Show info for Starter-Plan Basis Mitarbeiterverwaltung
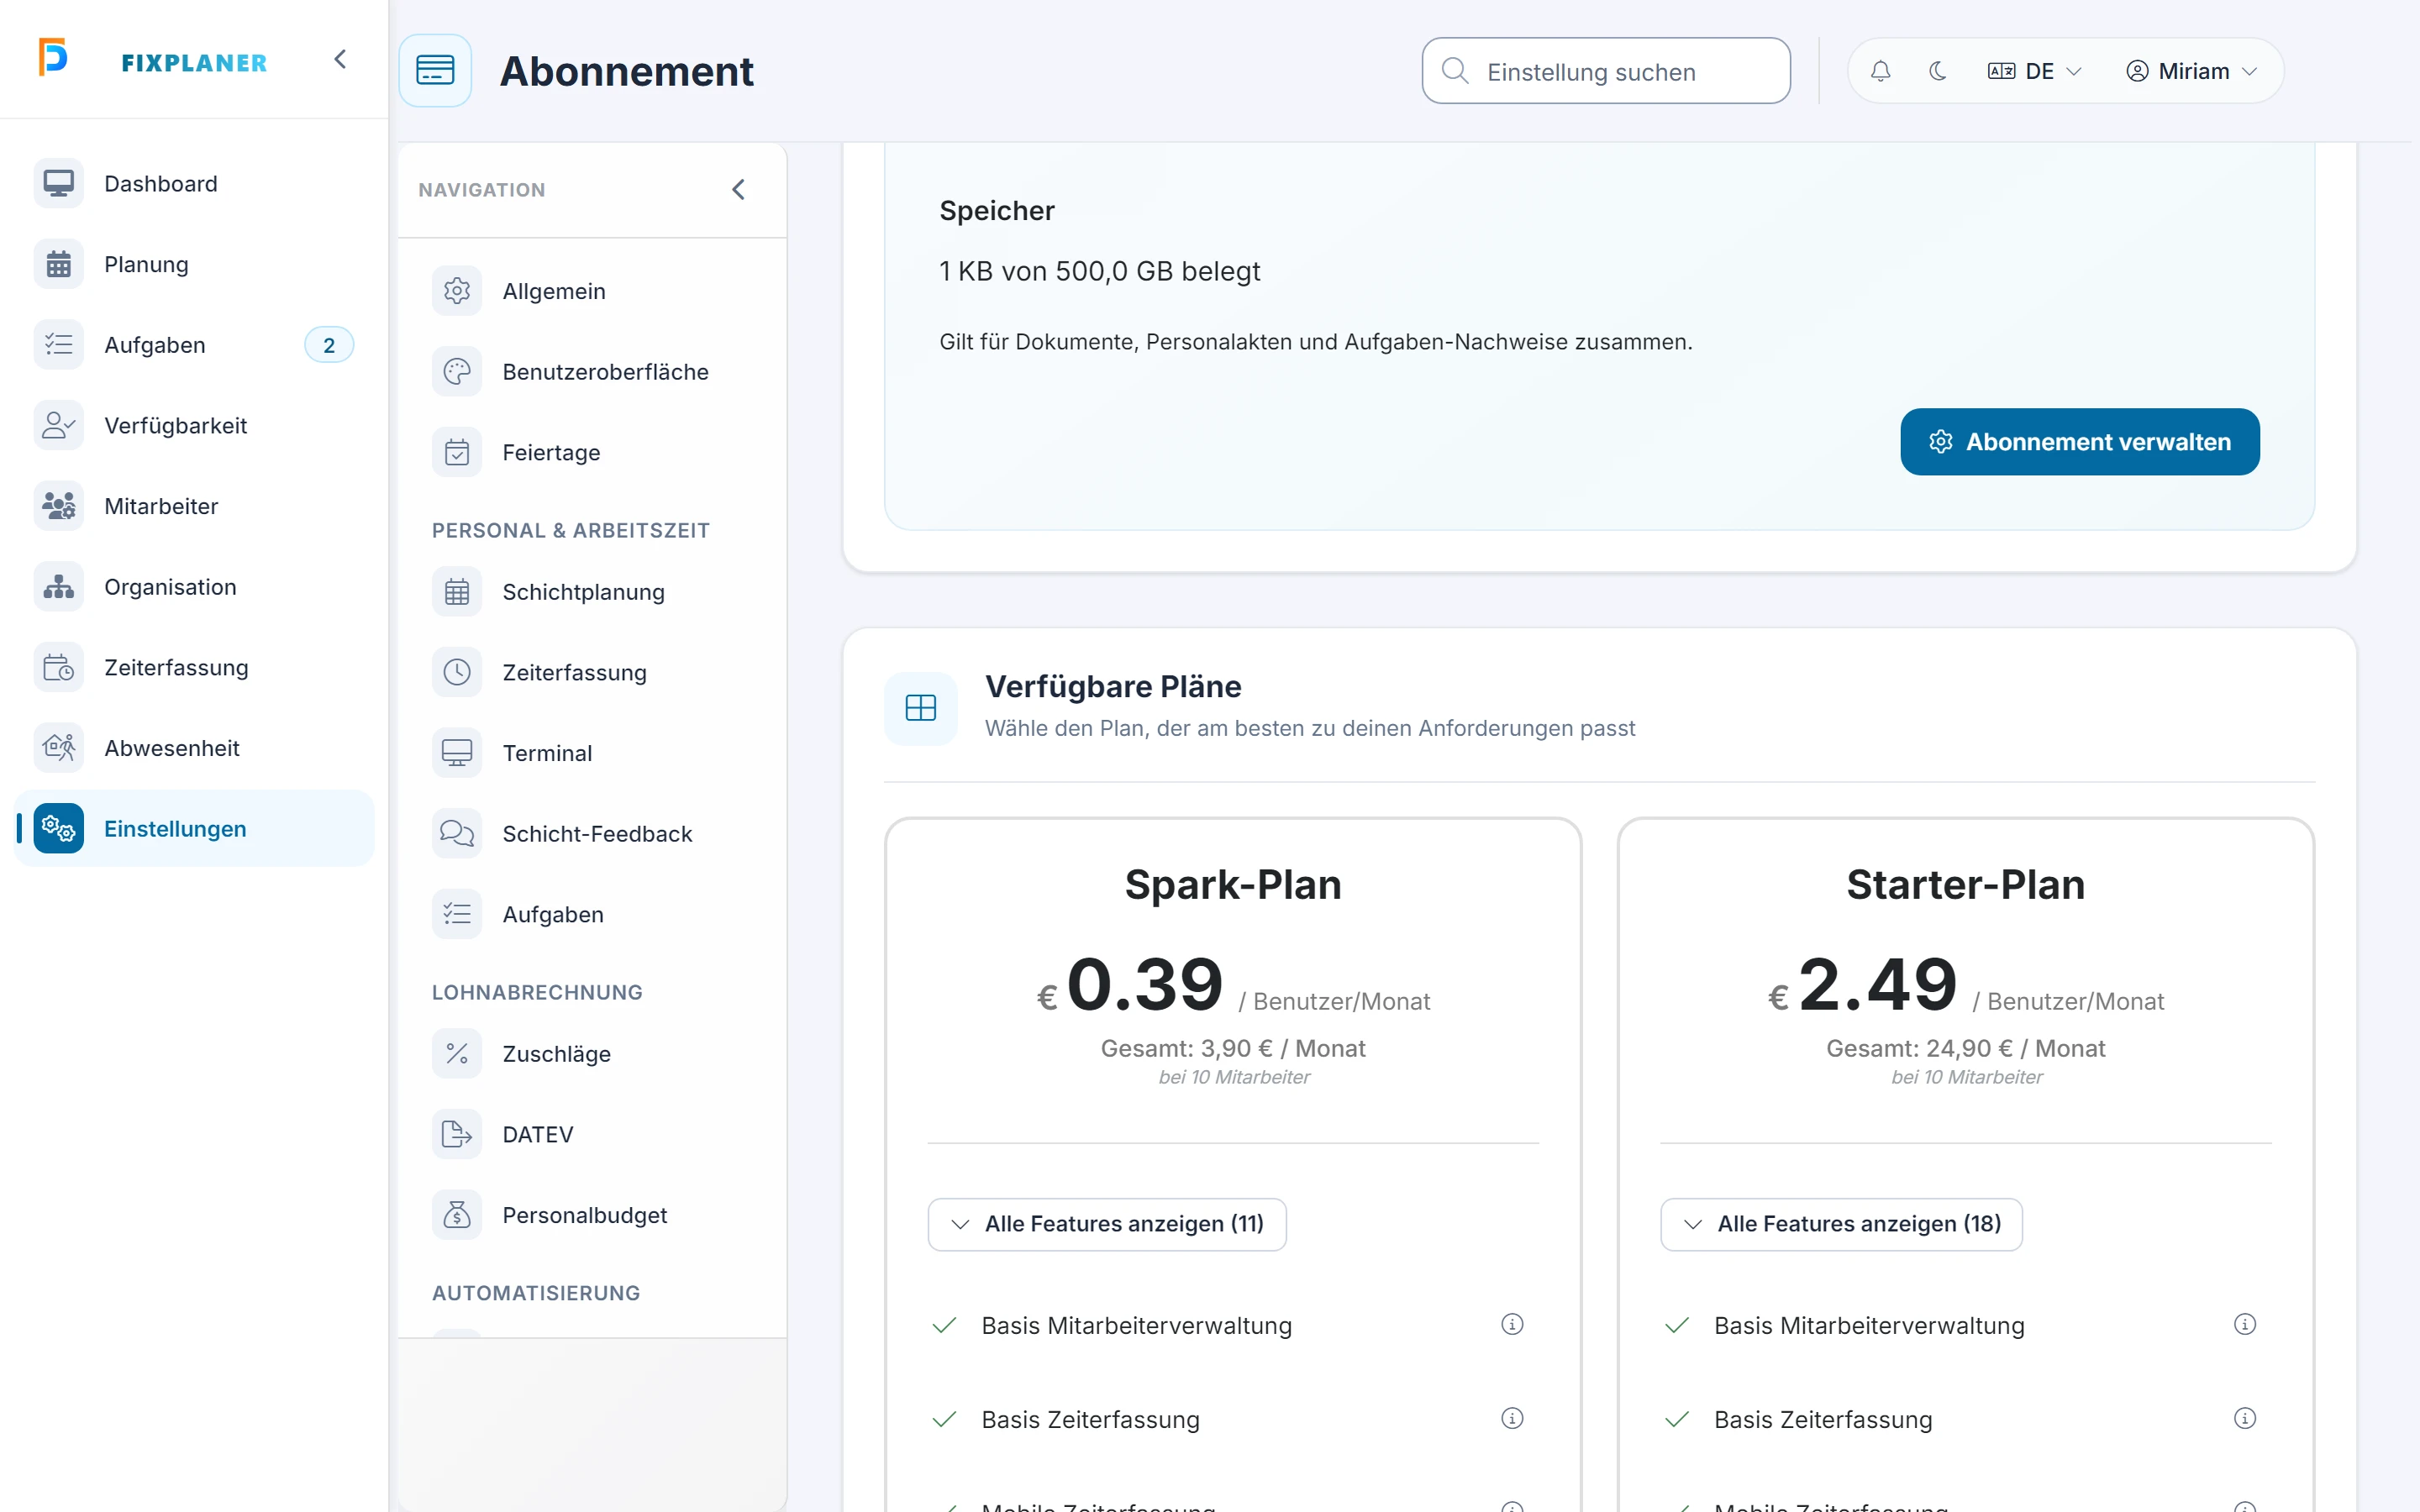 coord(2245,1324)
